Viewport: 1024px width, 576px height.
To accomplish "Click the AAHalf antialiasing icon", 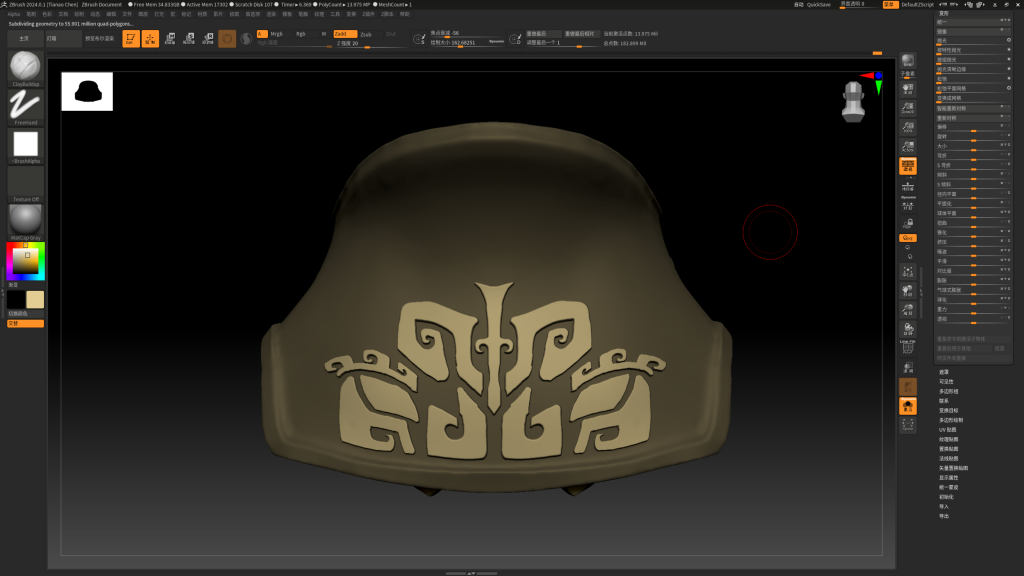I will click(908, 146).
